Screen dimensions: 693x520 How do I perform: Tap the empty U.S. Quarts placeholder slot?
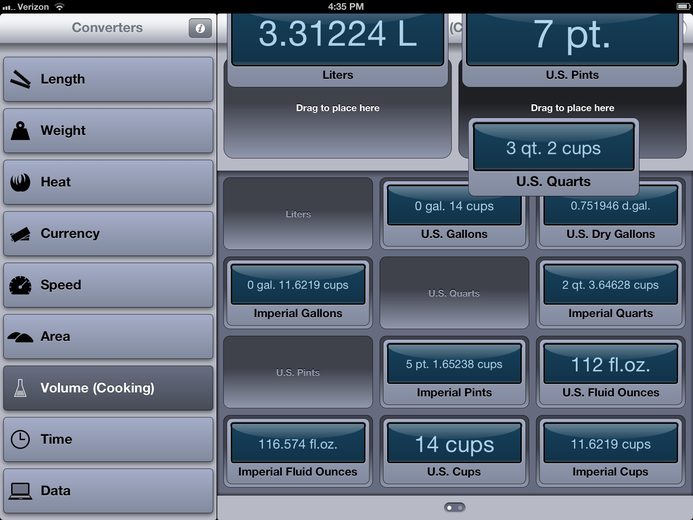(x=454, y=292)
